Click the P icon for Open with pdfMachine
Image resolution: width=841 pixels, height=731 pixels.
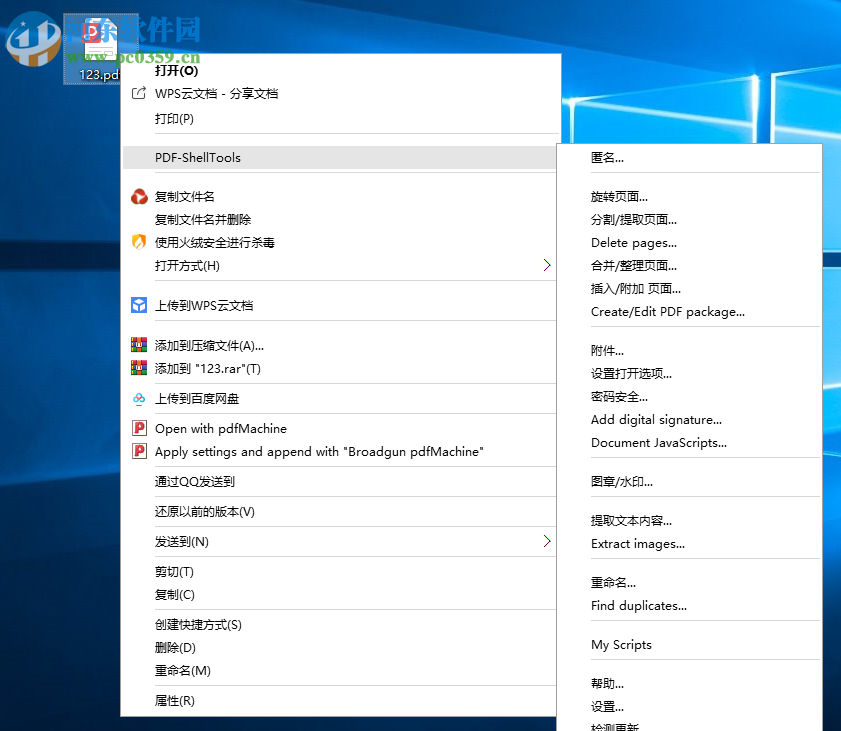tap(139, 428)
